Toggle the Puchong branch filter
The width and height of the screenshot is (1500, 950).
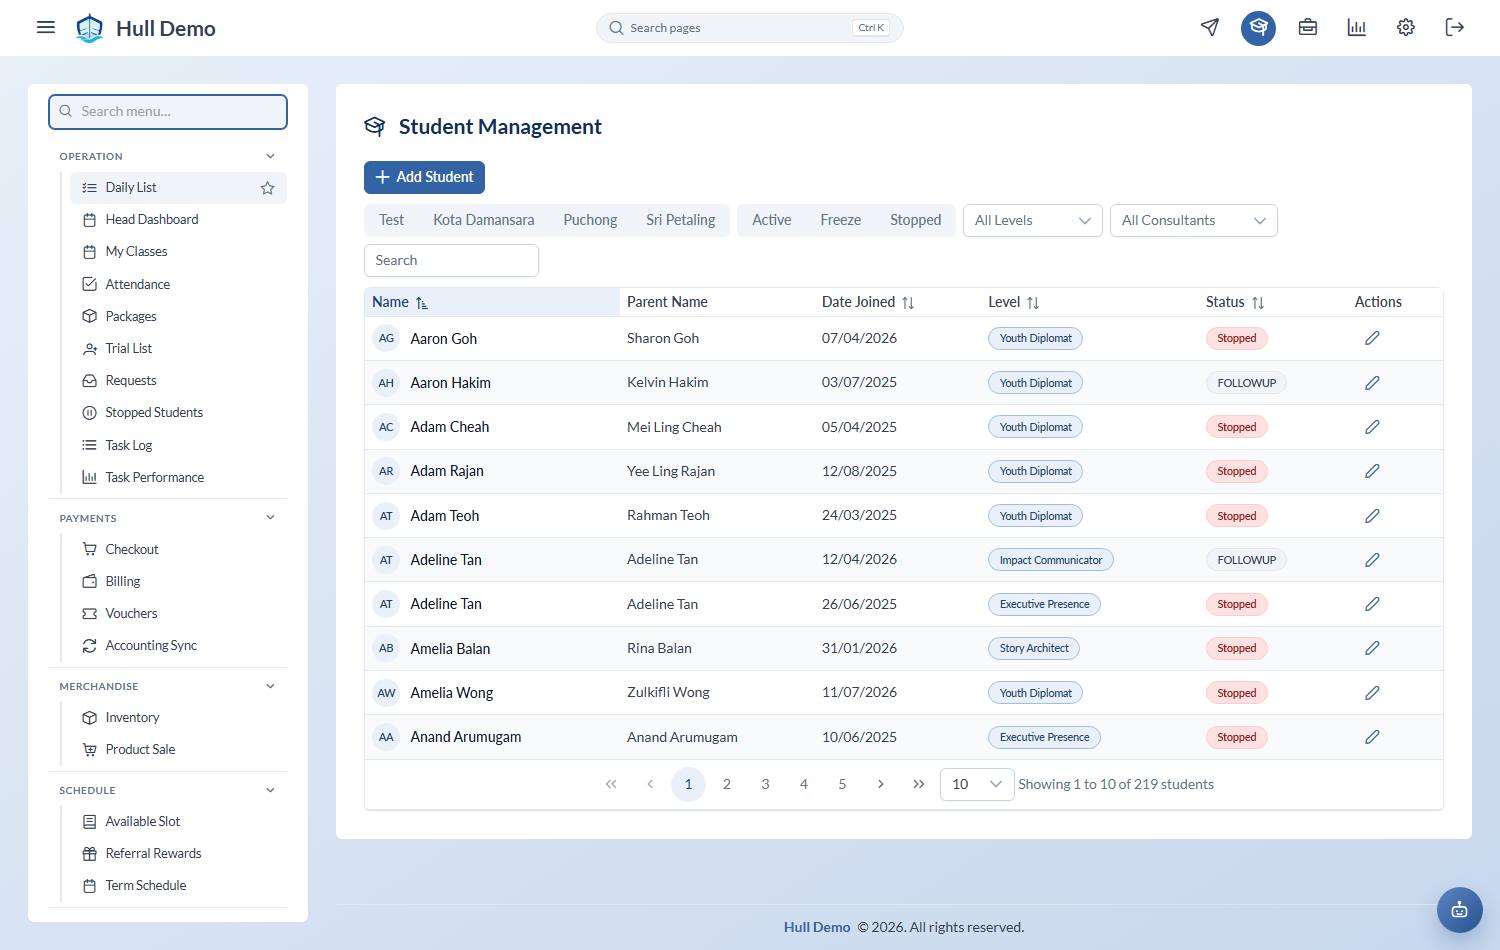pos(590,220)
